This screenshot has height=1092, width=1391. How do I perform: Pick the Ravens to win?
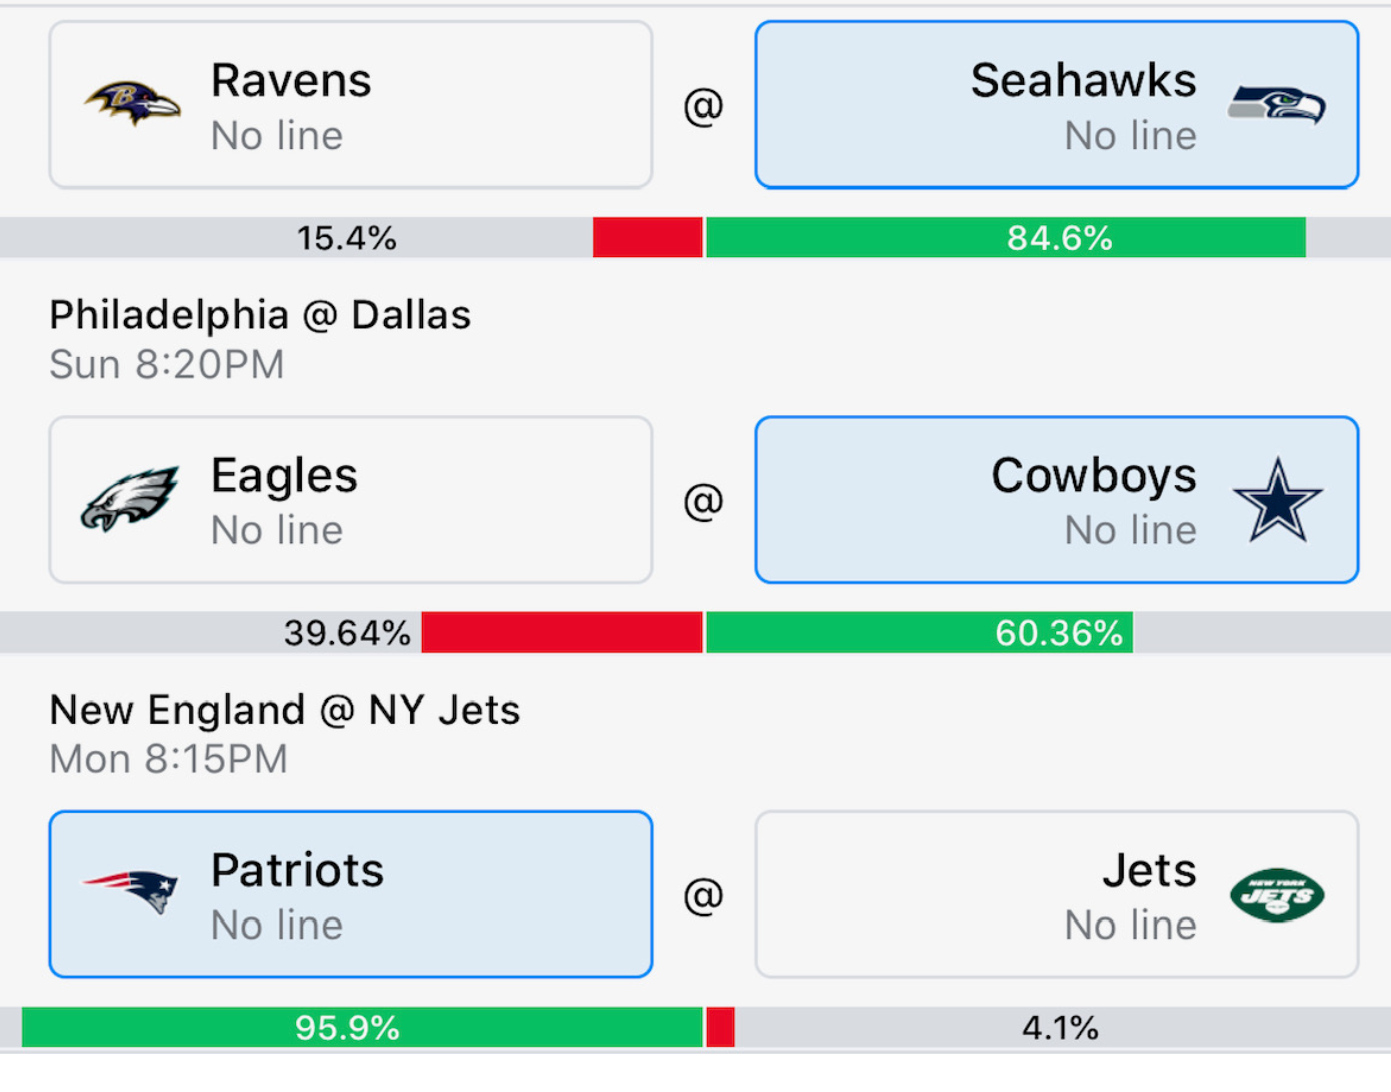click(x=351, y=105)
